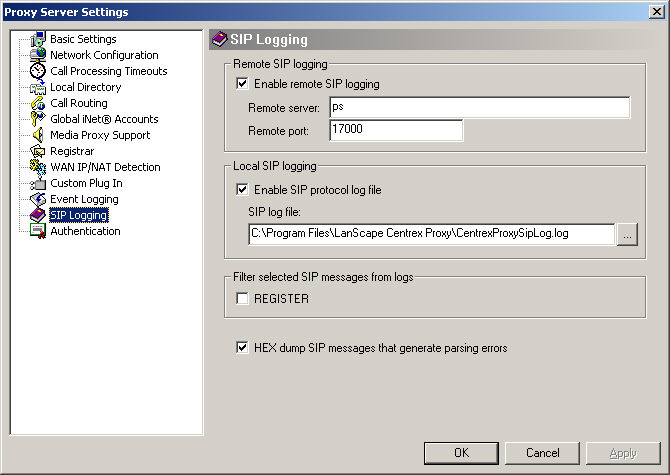Open Authentication settings
670x475 pixels.
(85, 231)
